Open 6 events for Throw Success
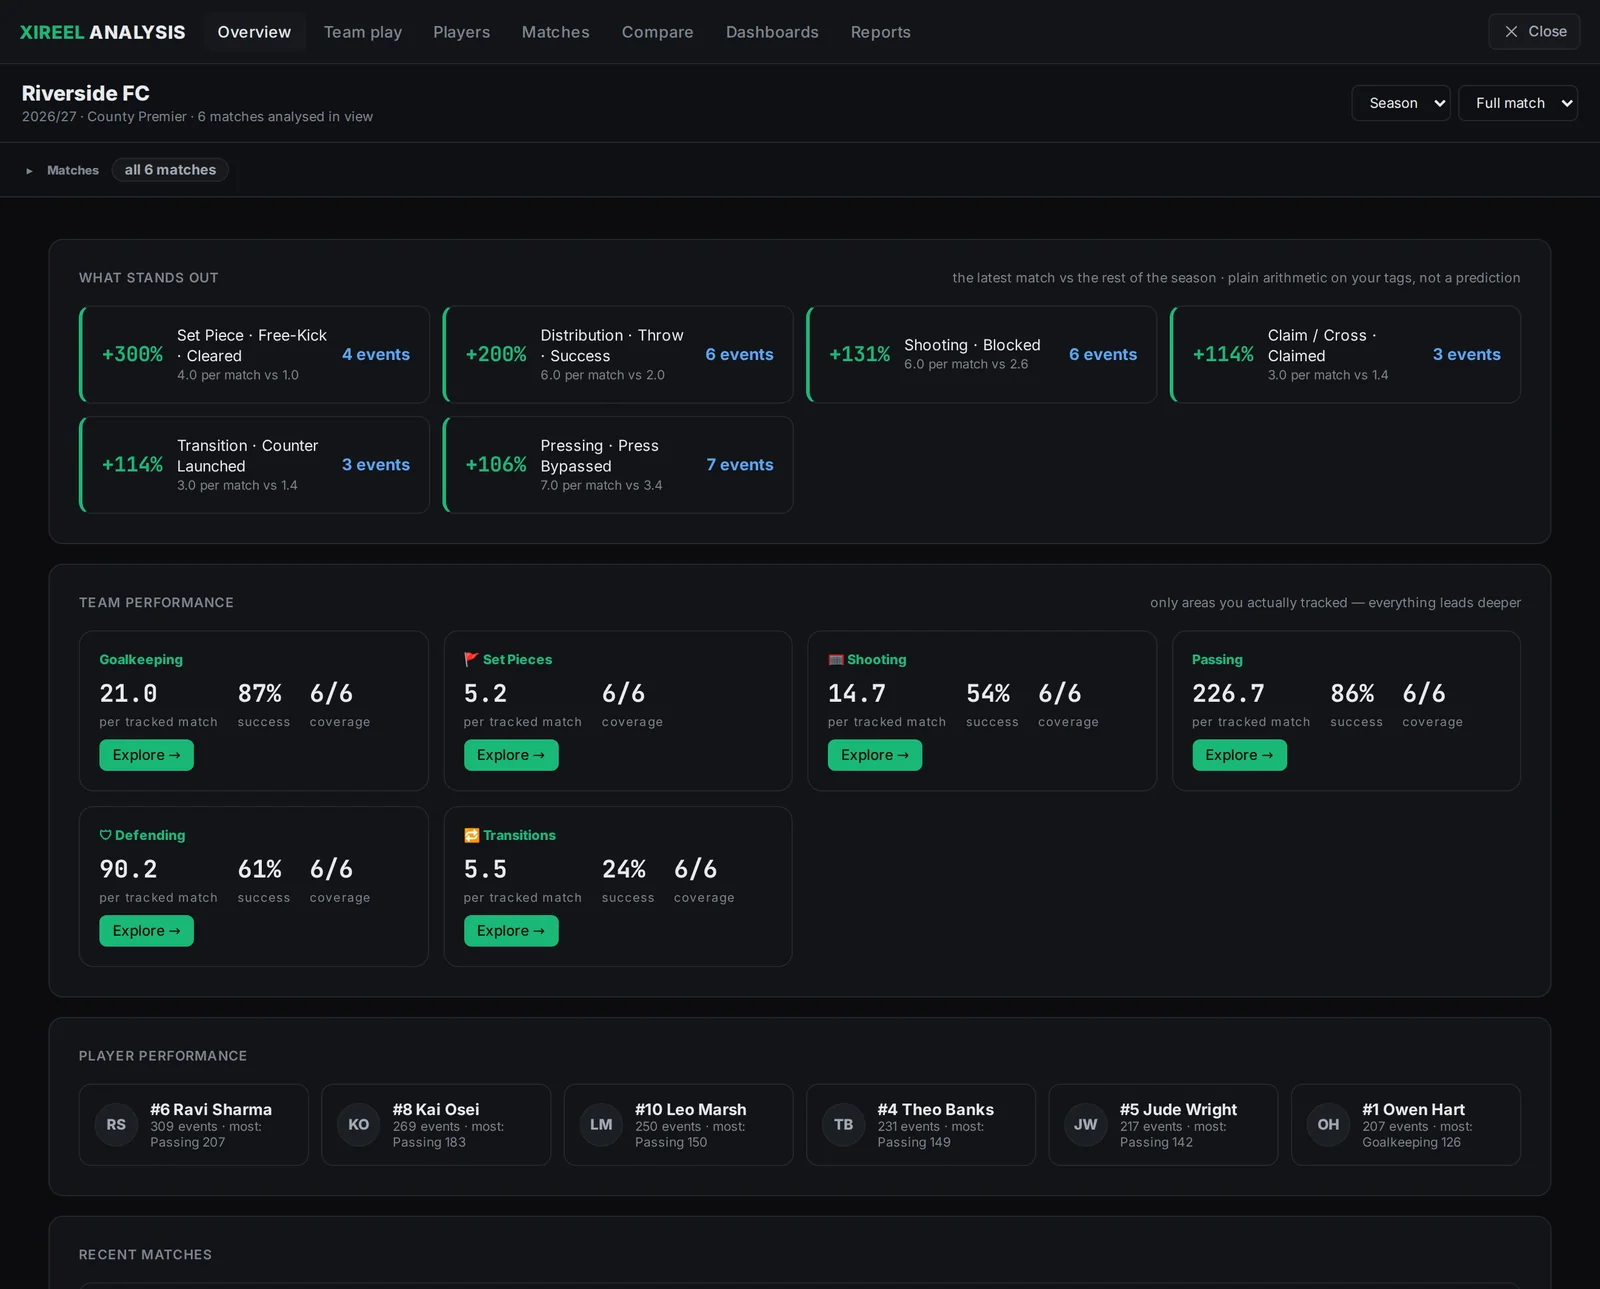 click(739, 355)
